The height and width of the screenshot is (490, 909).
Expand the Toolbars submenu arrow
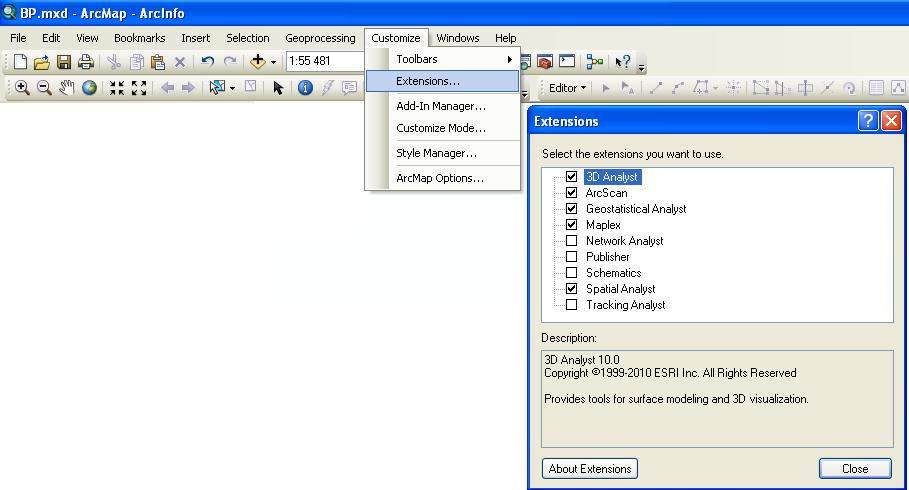(510, 59)
